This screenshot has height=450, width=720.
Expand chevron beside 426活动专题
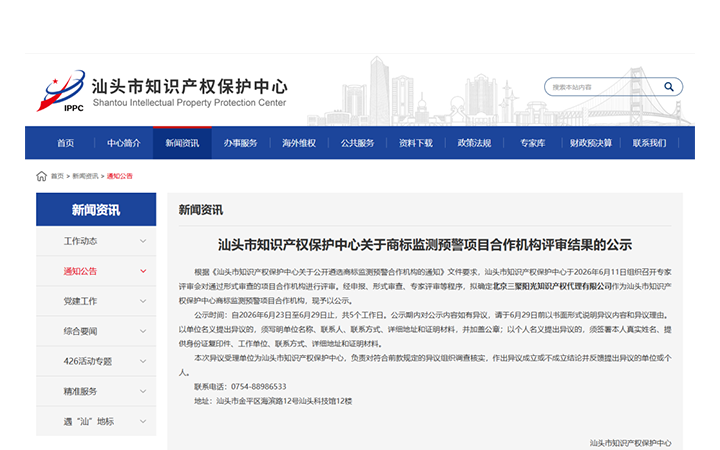(x=143, y=361)
